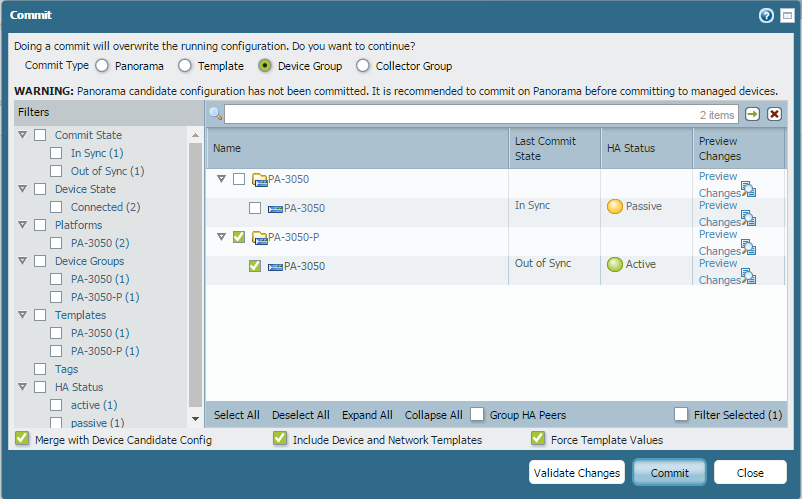The image size is (802, 499).
Task: Collapse the Device State filter group
Action: tap(23, 189)
